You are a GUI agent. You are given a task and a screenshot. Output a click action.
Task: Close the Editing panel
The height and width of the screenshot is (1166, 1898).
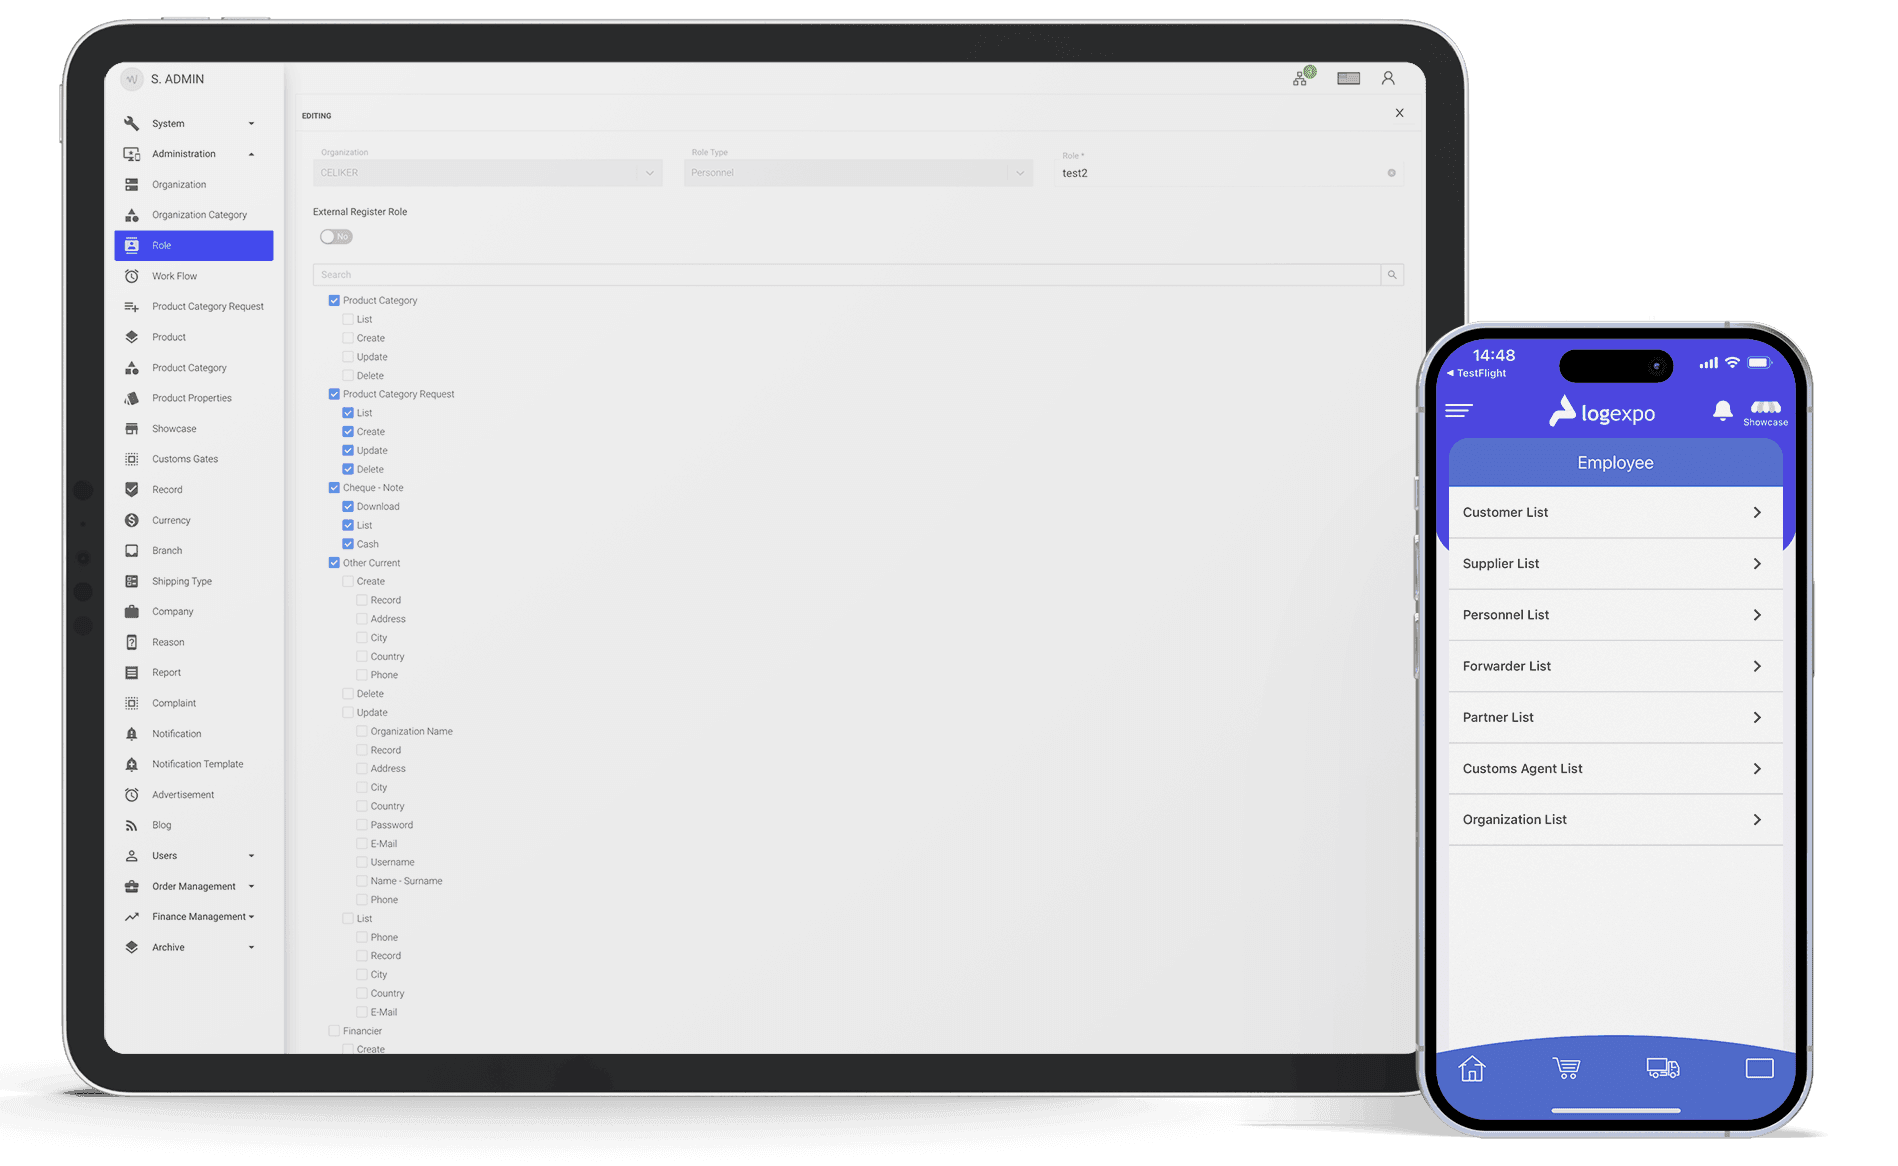coord(1399,113)
